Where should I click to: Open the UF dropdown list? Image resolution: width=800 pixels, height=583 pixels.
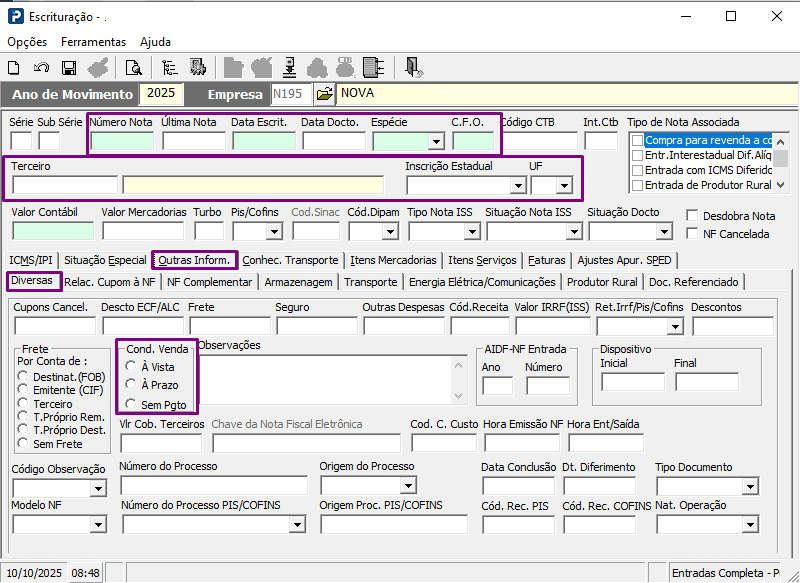coord(564,186)
